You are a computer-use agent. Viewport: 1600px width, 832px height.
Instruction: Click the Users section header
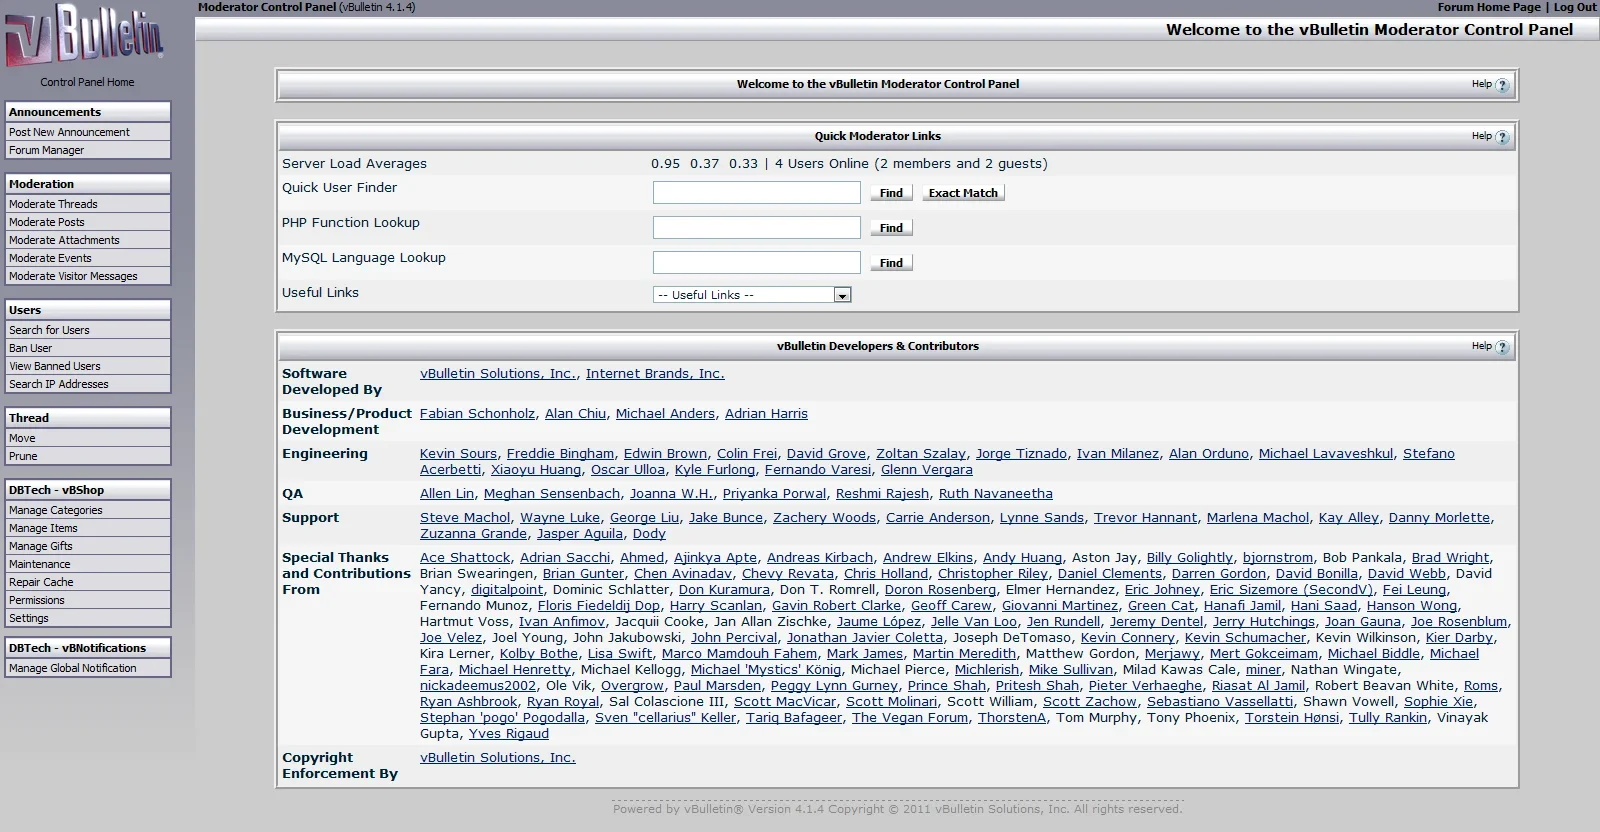point(88,310)
